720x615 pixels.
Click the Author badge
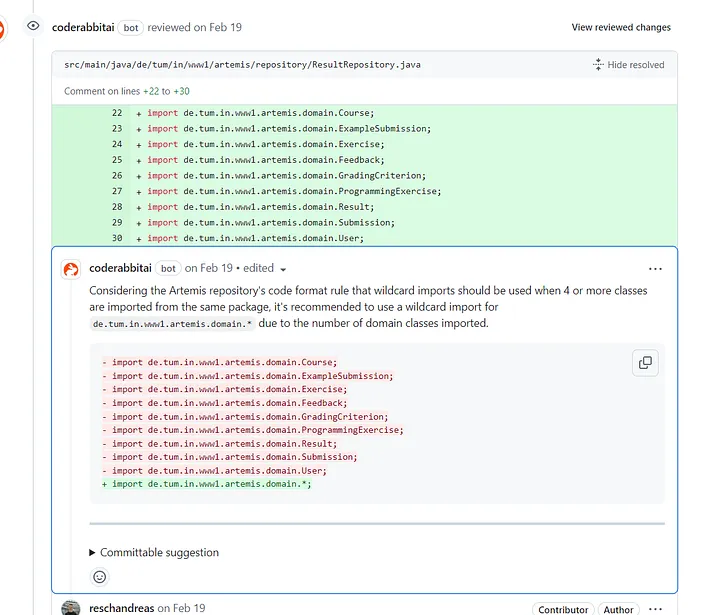click(618, 609)
